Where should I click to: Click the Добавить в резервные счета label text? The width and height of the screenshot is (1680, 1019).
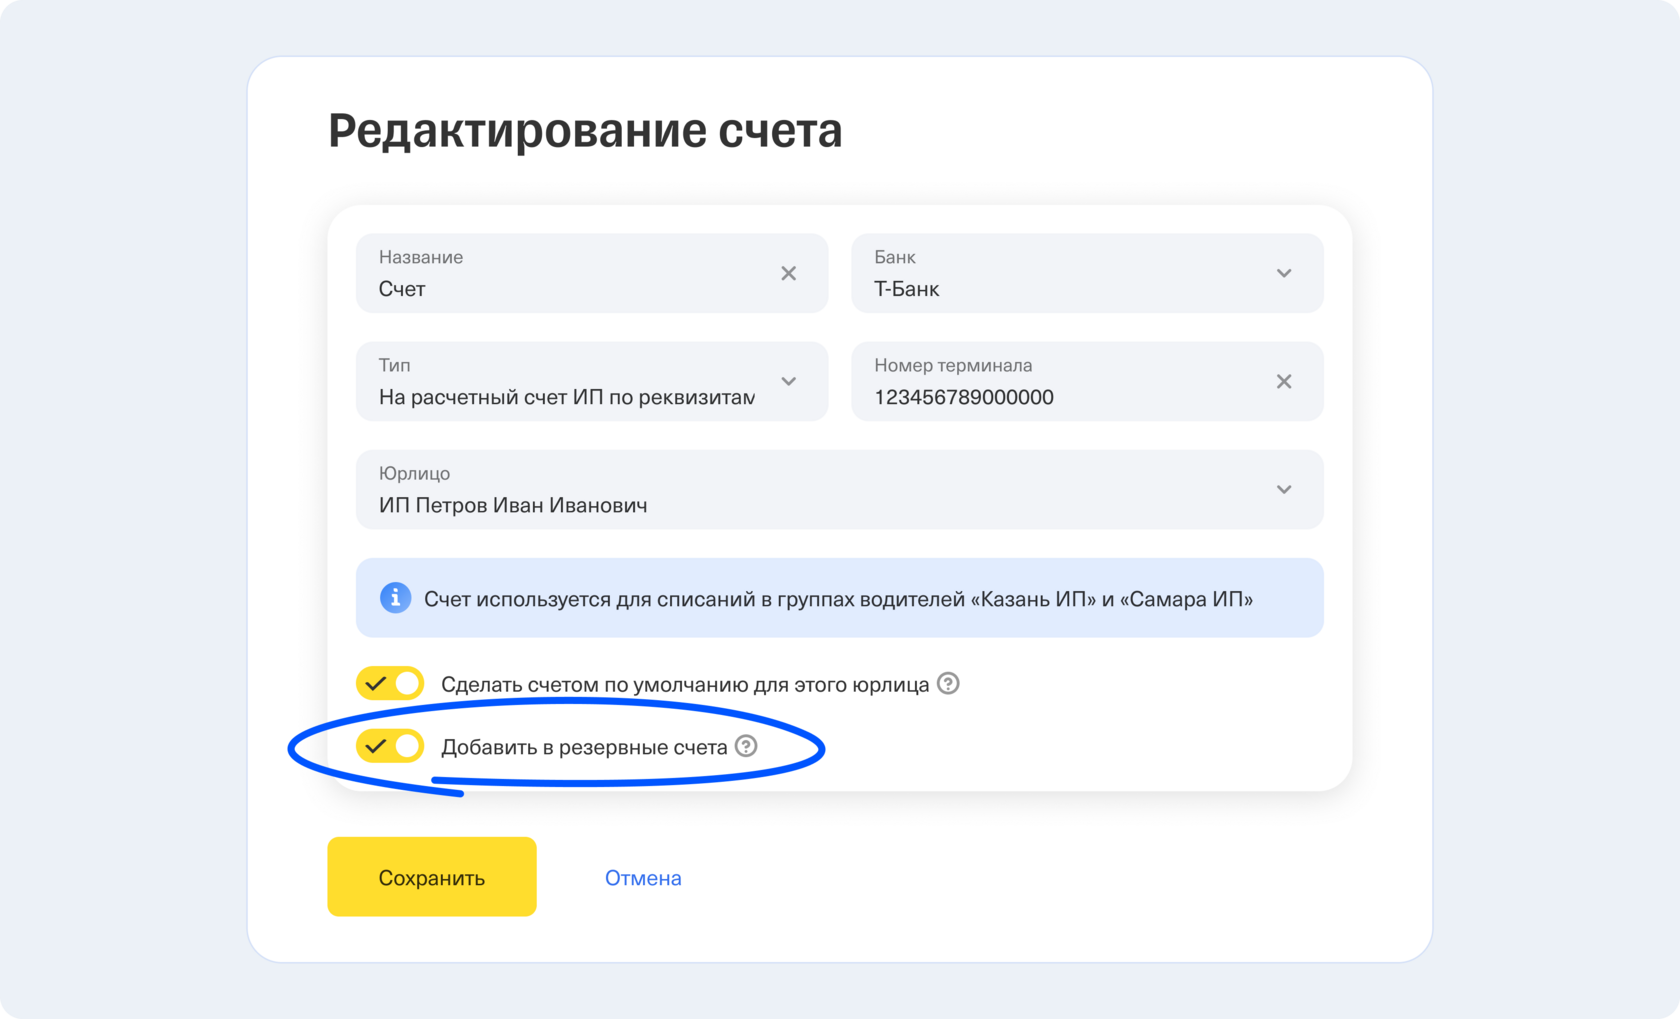pyautogui.click(x=584, y=747)
